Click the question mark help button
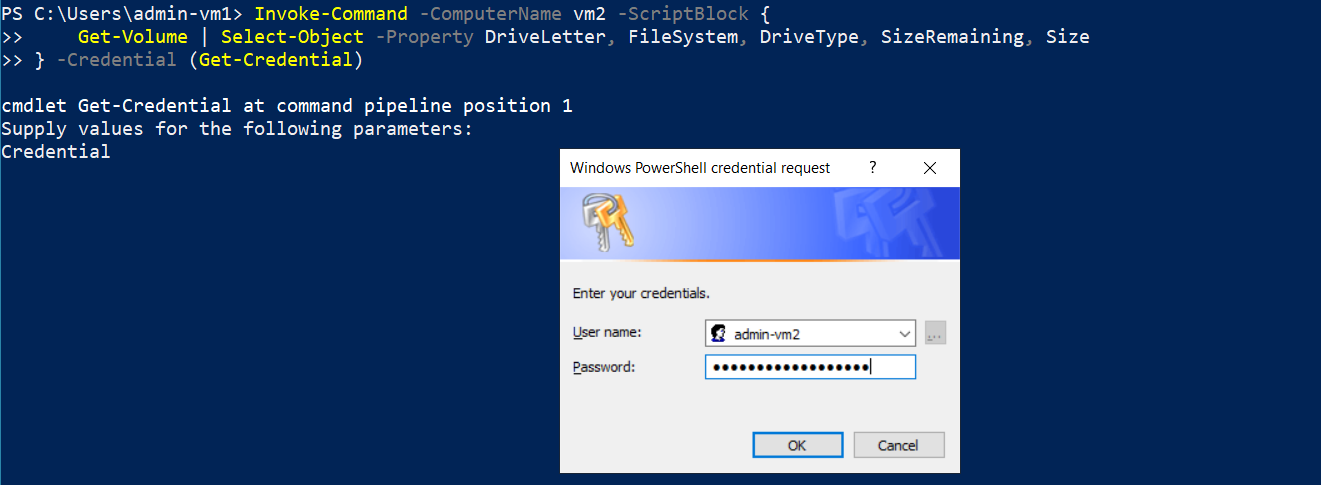The height and width of the screenshot is (485, 1322). click(872, 168)
